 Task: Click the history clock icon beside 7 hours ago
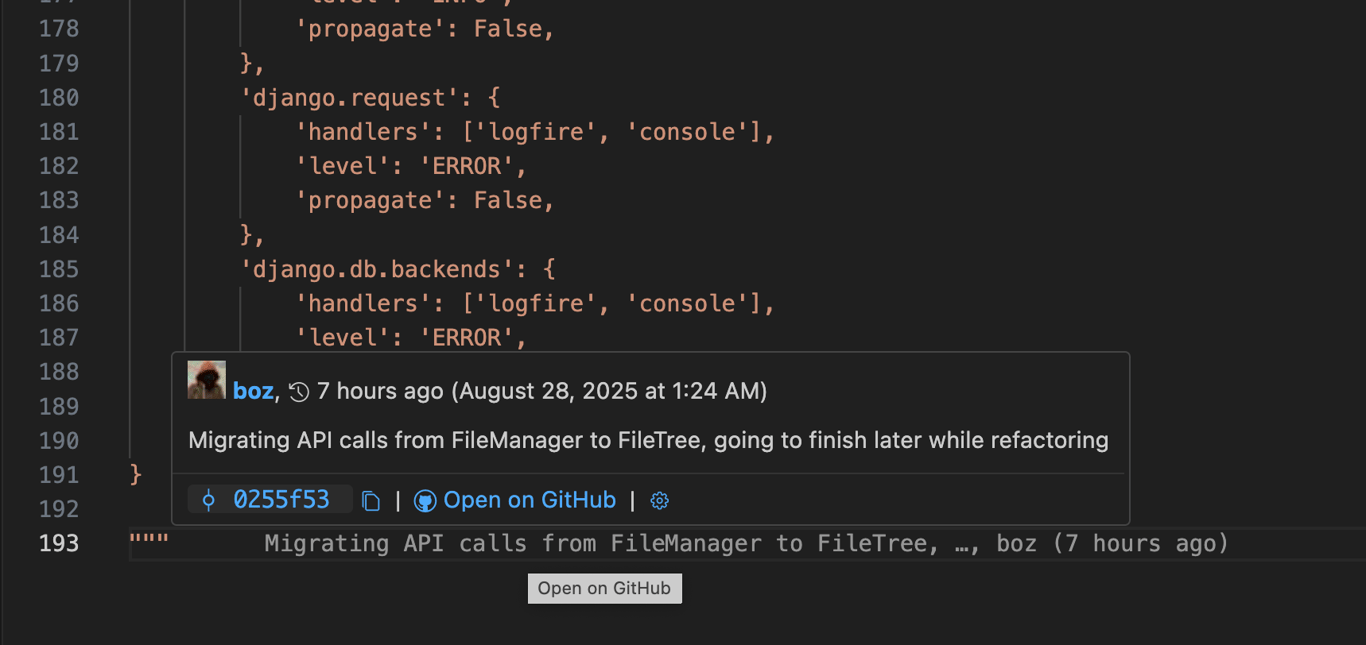(299, 392)
